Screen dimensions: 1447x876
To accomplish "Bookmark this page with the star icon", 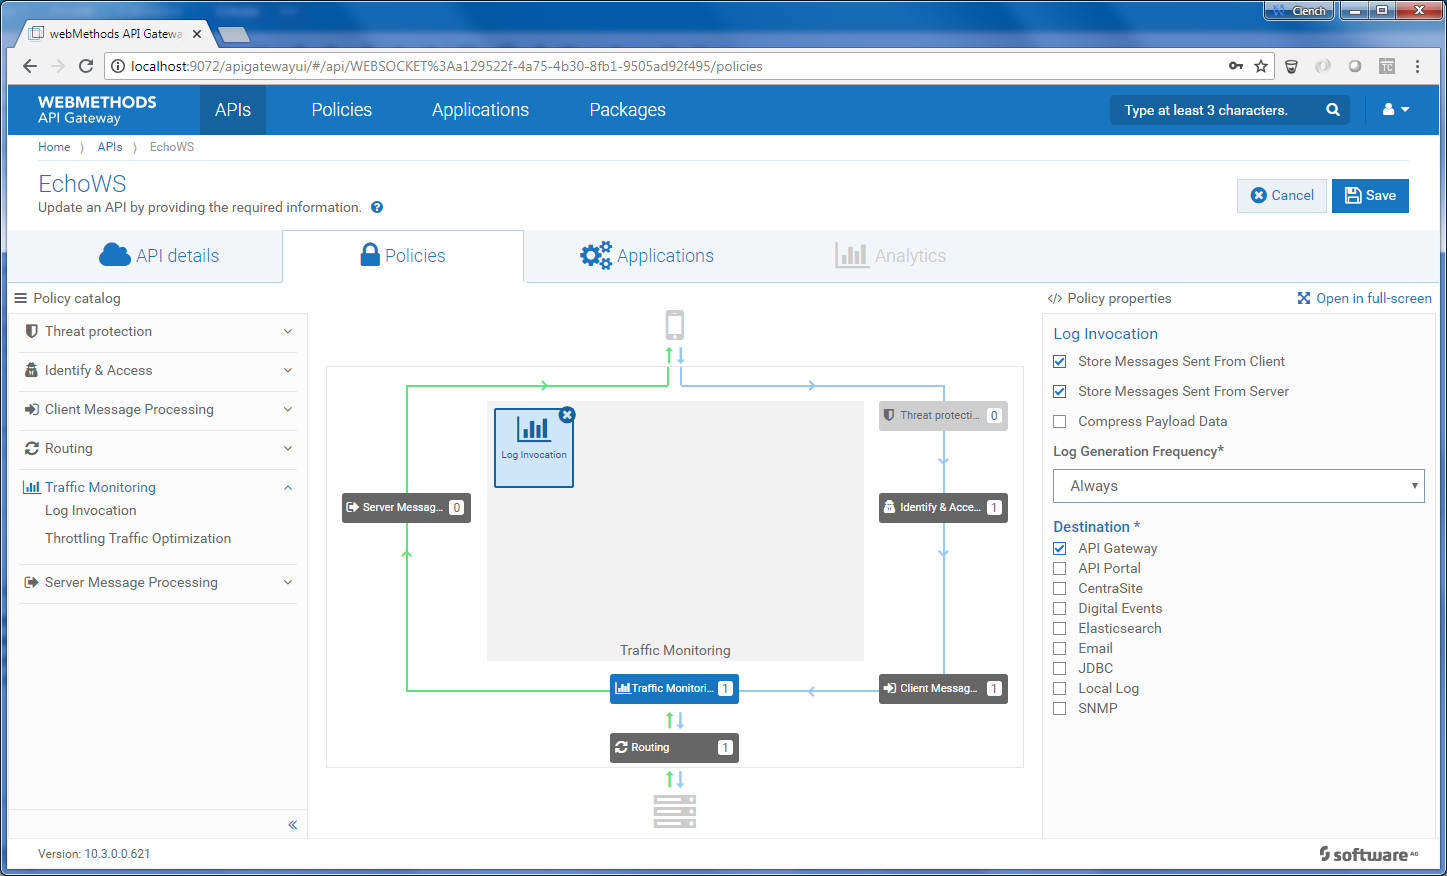I will point(1261,66).
